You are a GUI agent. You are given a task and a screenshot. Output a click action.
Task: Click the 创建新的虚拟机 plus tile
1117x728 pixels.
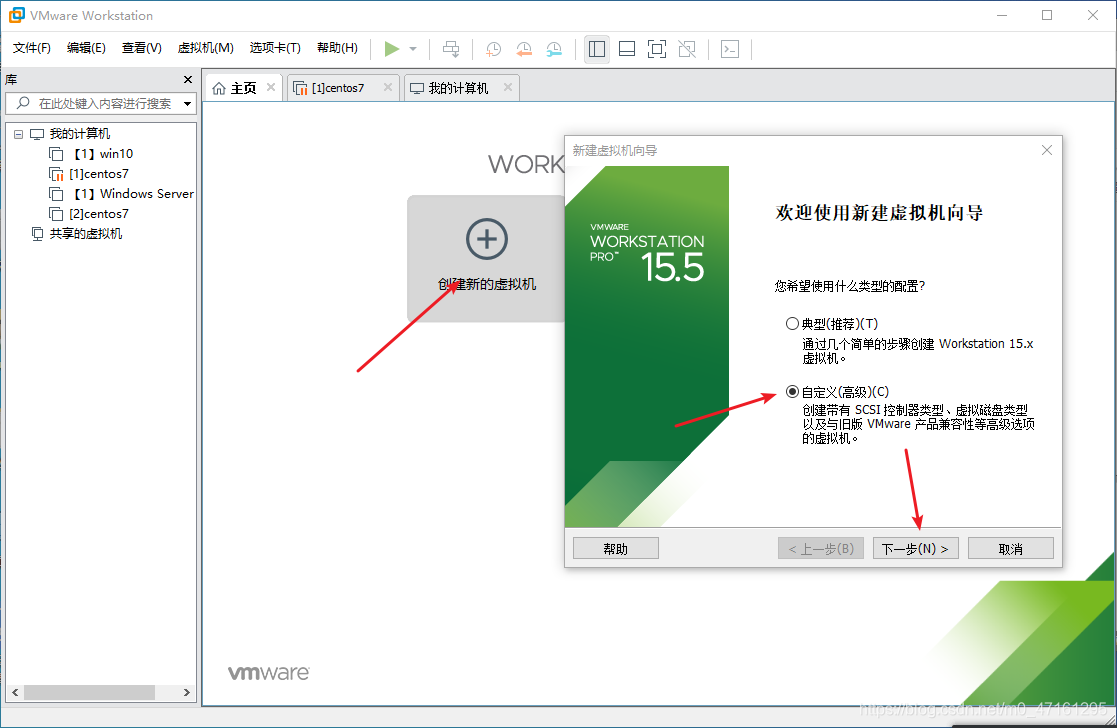487,258
